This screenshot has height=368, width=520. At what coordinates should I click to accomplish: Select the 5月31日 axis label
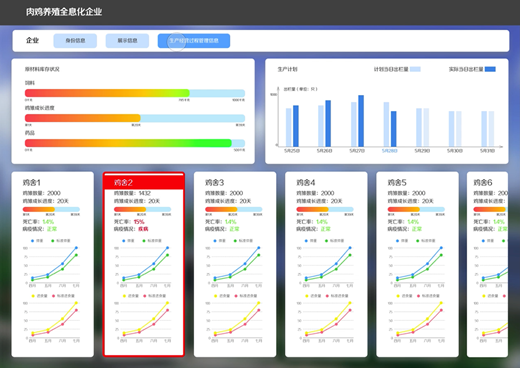pyautogui.click(x=487, y=151)
